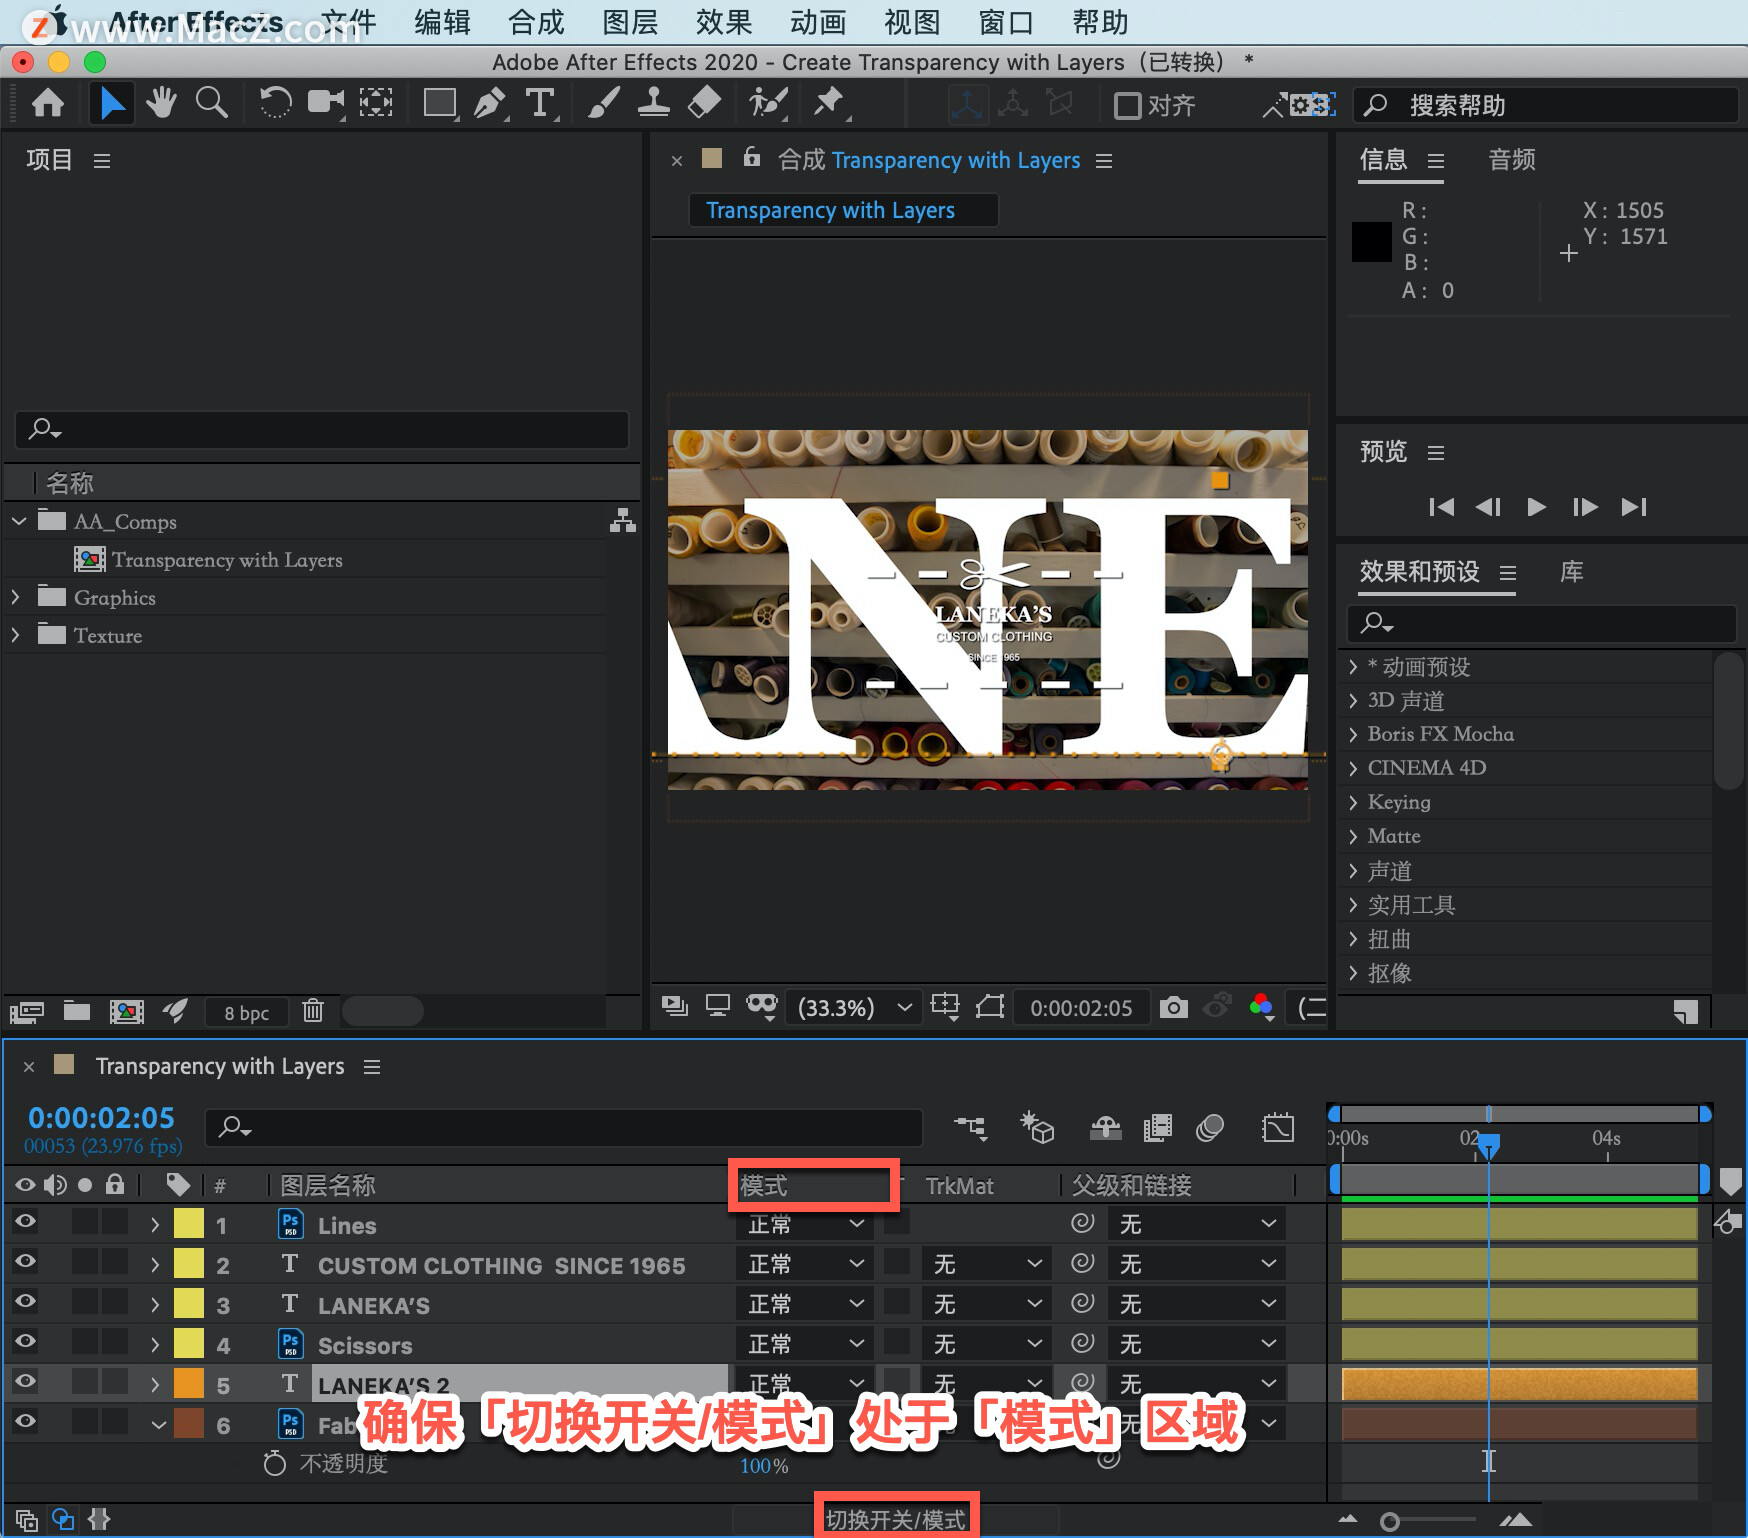
Task: Create new folder in Project panel
Action: pyautogui.click(x=77, y=1011)
